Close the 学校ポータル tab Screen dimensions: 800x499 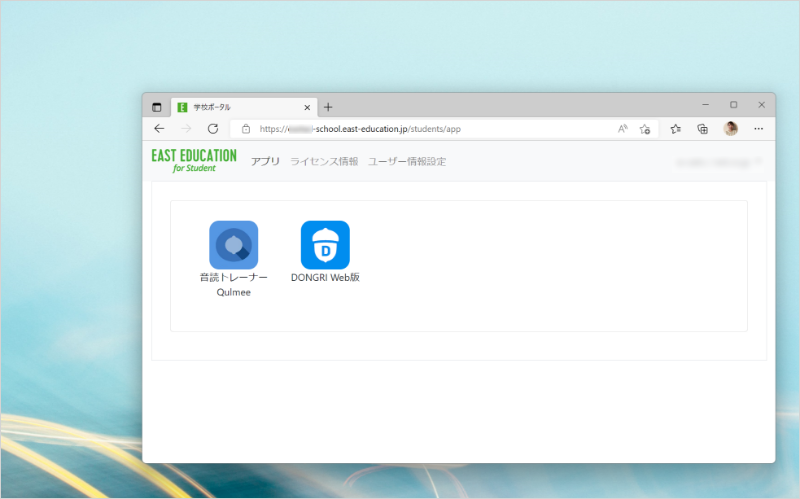pos(307,107)
